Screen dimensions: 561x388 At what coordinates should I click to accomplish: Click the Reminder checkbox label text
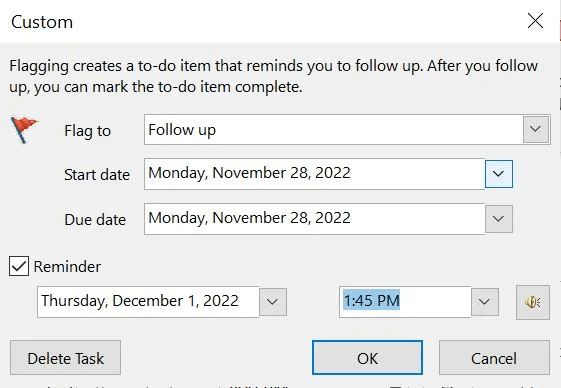click(x=67, y=267)
